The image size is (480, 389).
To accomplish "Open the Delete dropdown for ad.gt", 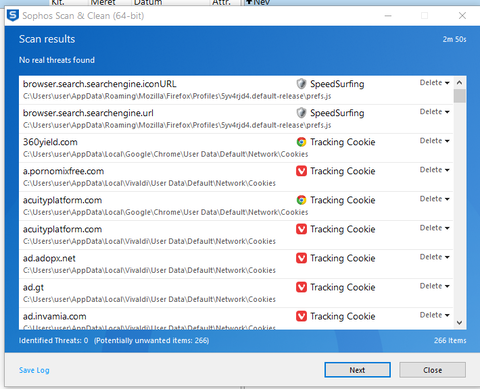I will pyautogui.click(x=435, y=286).
